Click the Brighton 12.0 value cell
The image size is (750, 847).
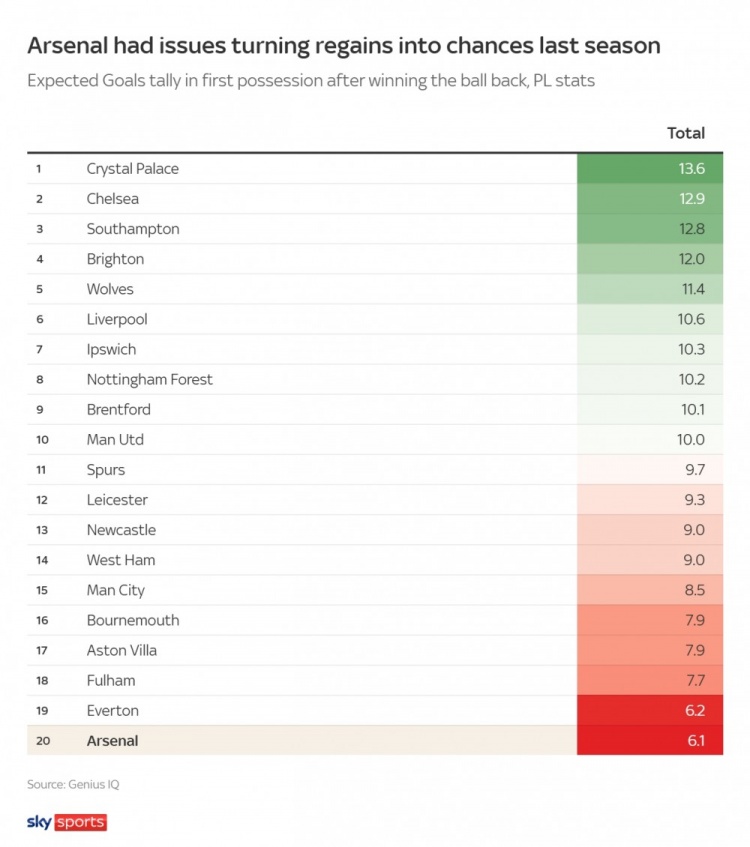(x=650, y=259)
